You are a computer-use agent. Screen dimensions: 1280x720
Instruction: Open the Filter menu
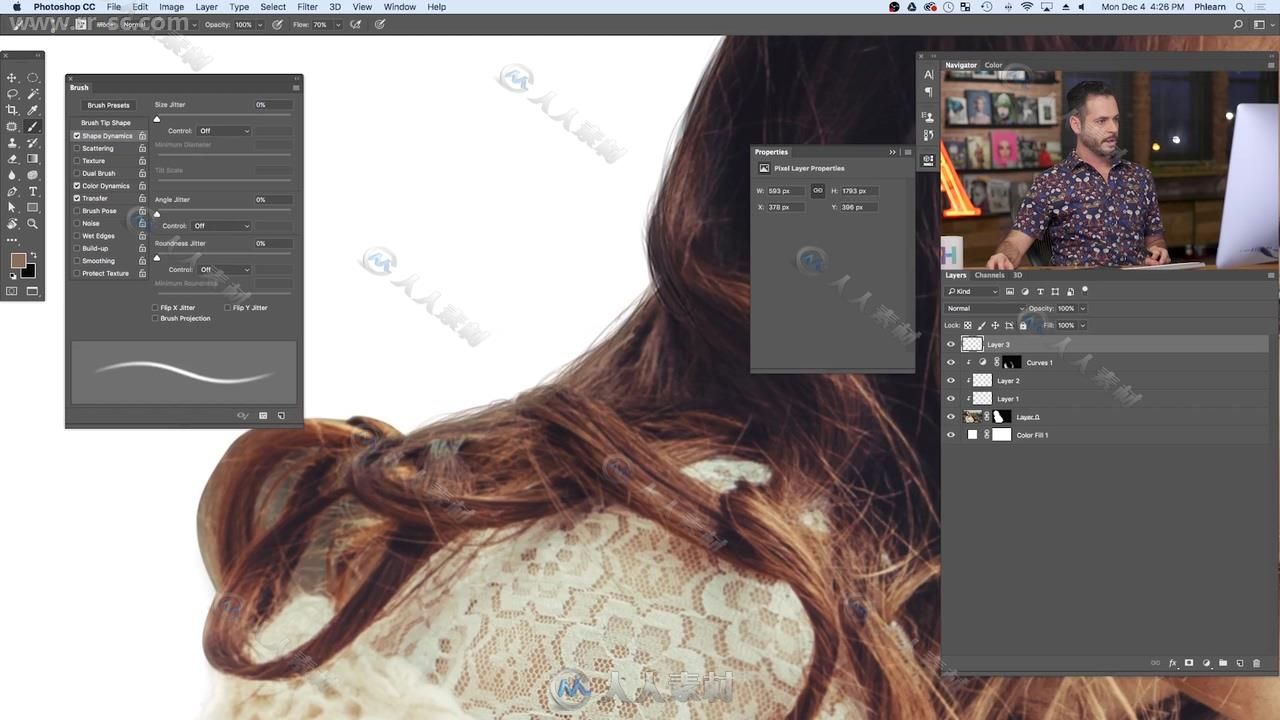pos(307,7)
